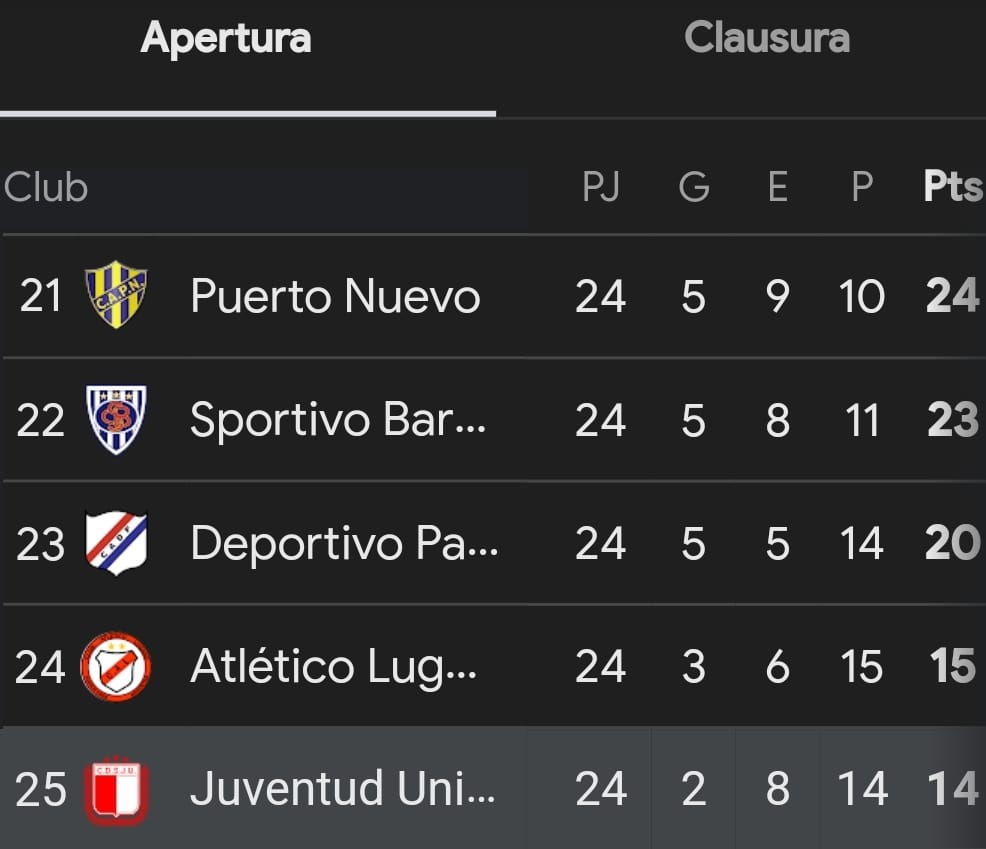Image resolution: width=986 pixels, height=849 pixels.
Task: Select the Deportivo Pa... team name
Action: tap(343, 543)
